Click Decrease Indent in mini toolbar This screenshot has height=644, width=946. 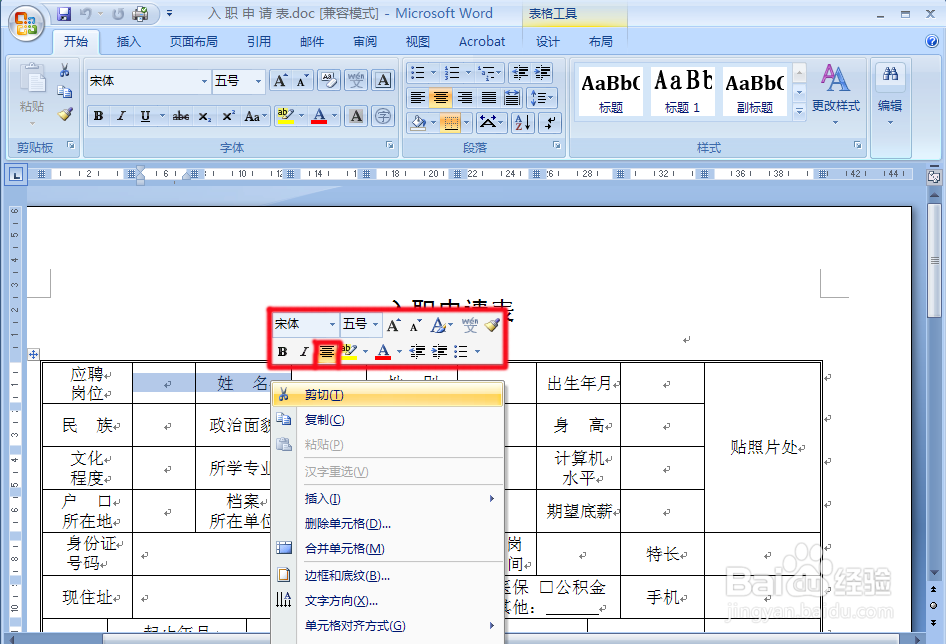(x=417, y=351)
